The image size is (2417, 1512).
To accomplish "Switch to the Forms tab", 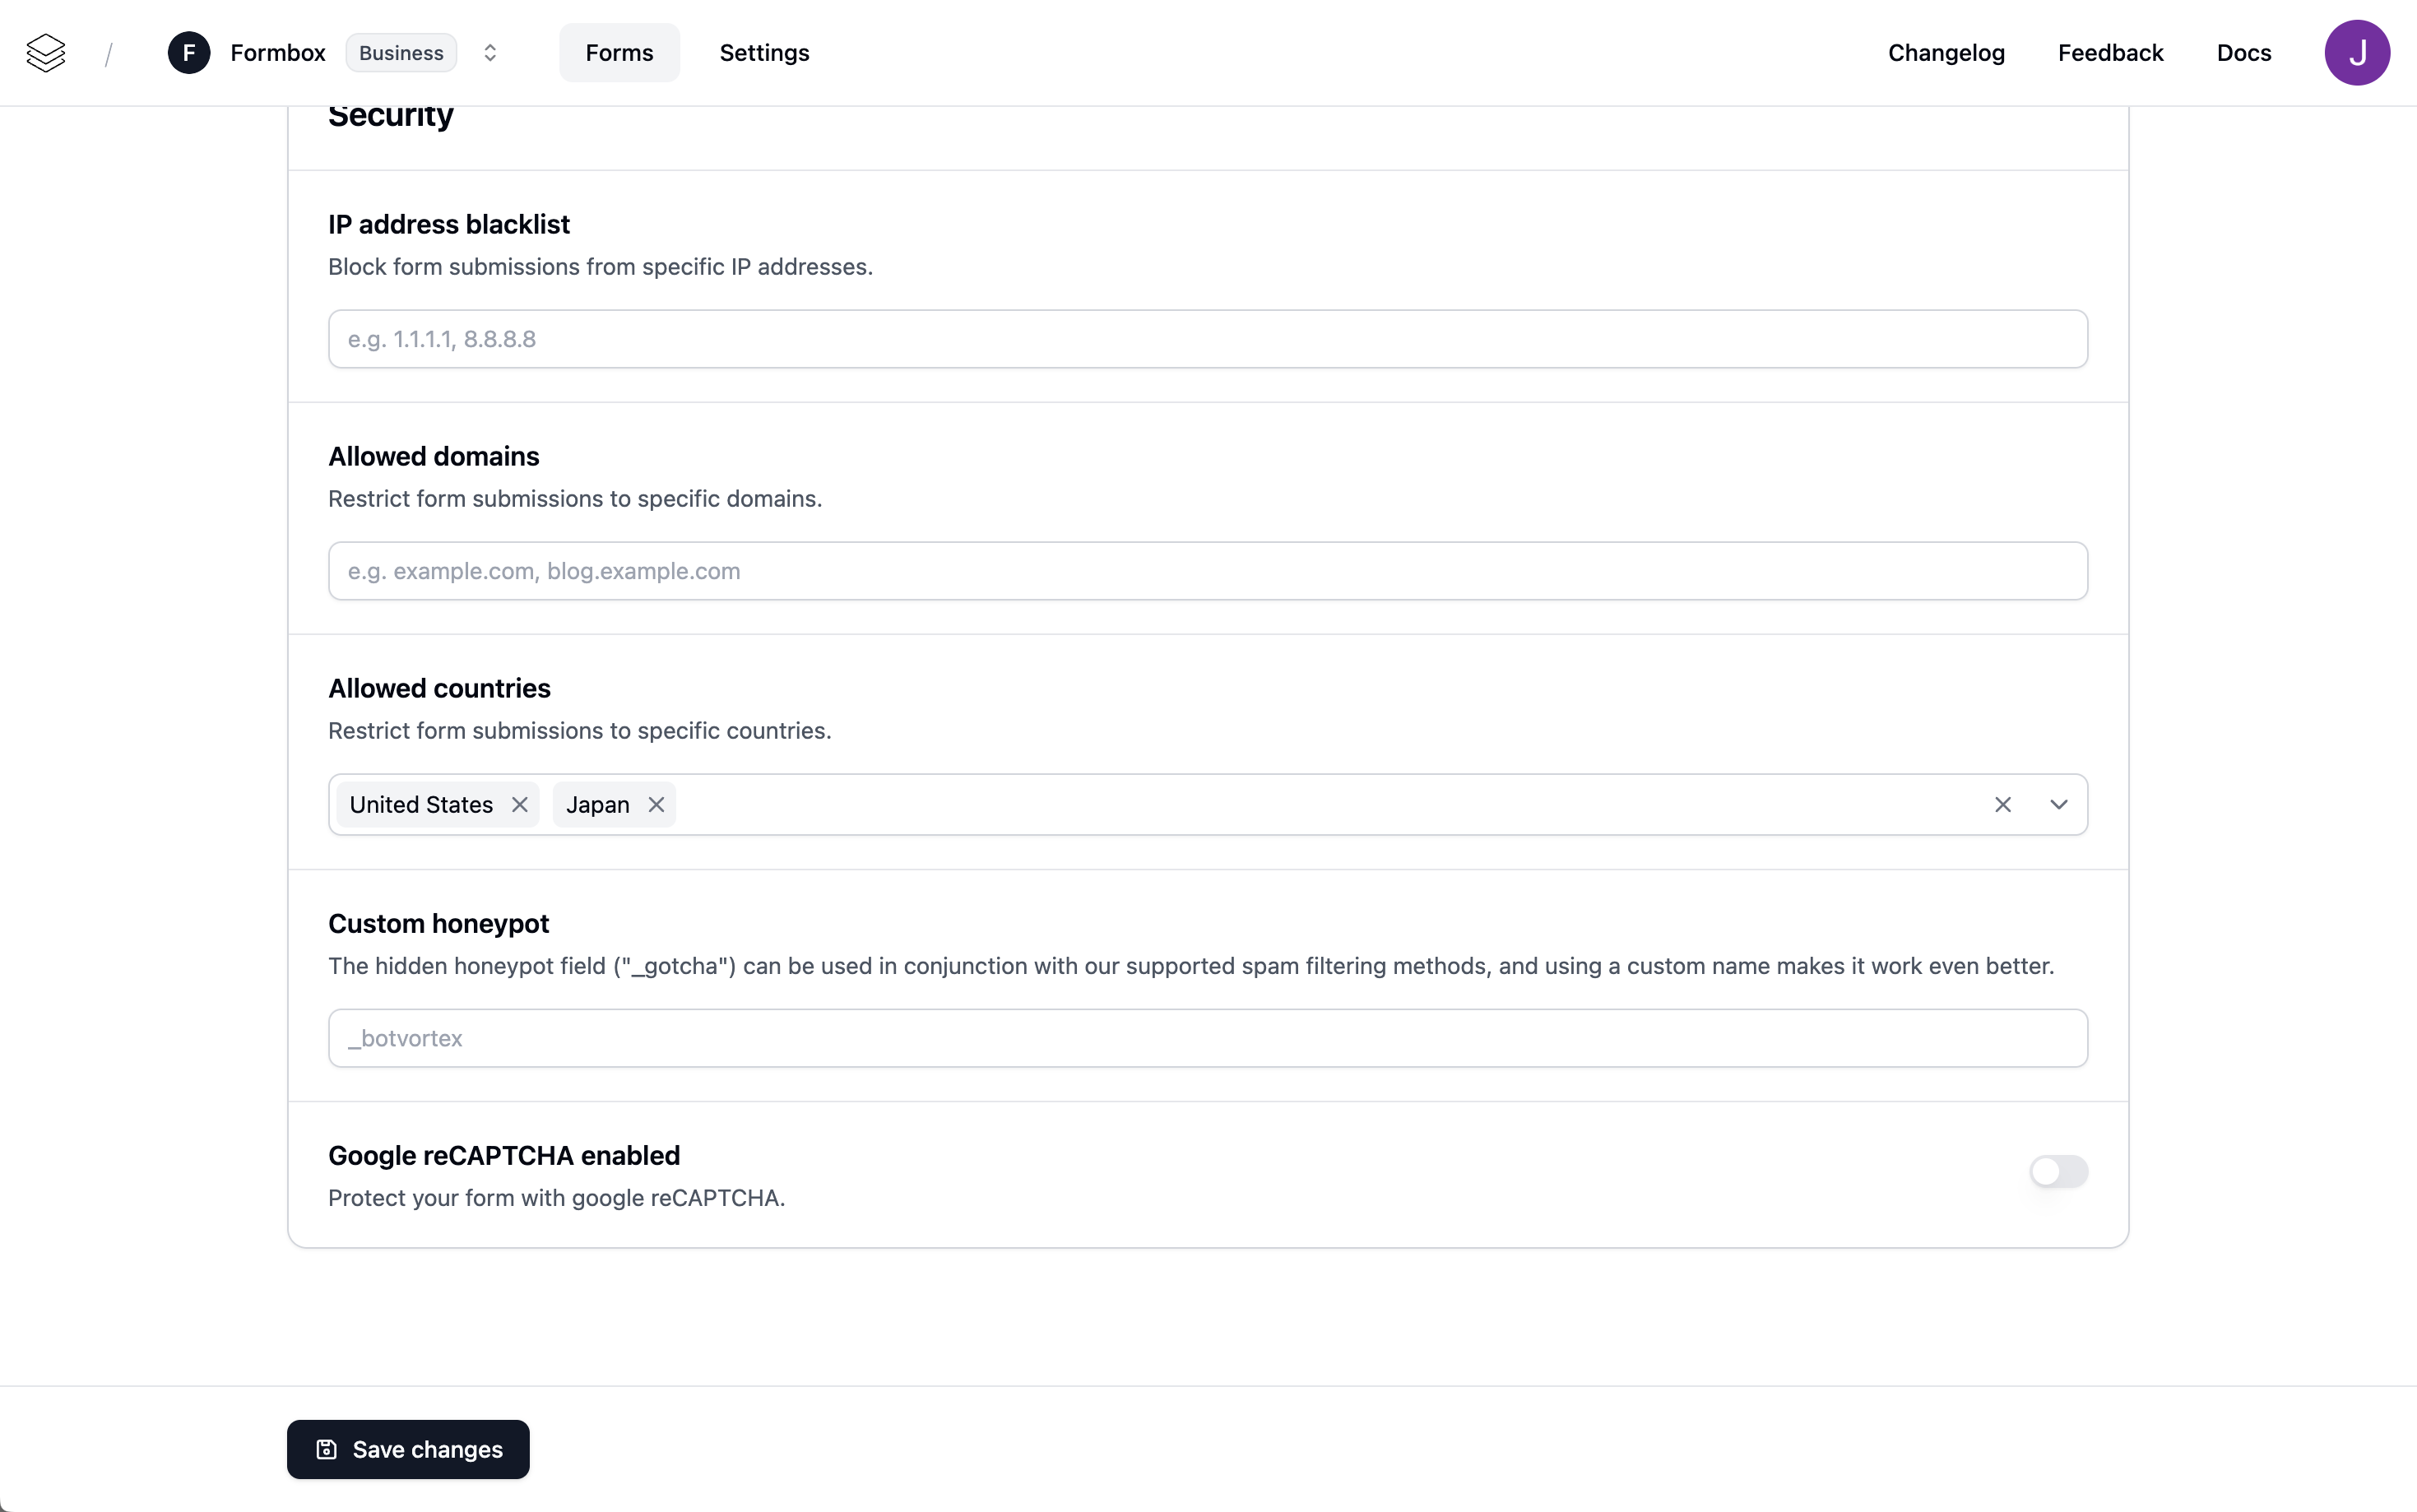I will [x=619, y=53].
